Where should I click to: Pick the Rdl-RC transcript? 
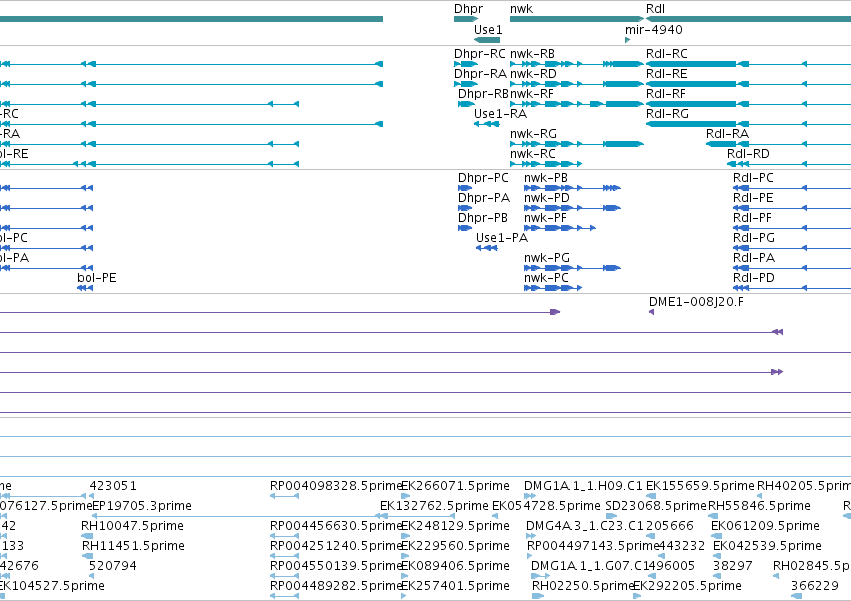tap(748, 64)
